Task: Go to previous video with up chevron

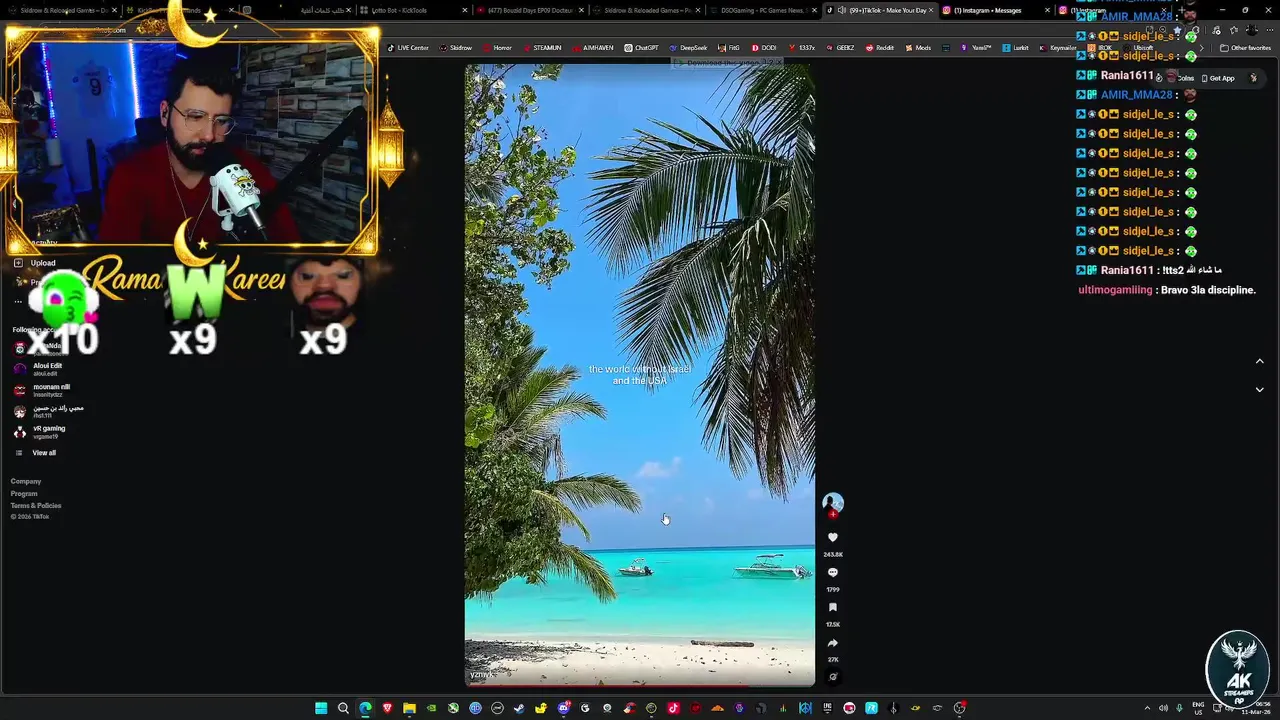Action: pos(1259,361)
